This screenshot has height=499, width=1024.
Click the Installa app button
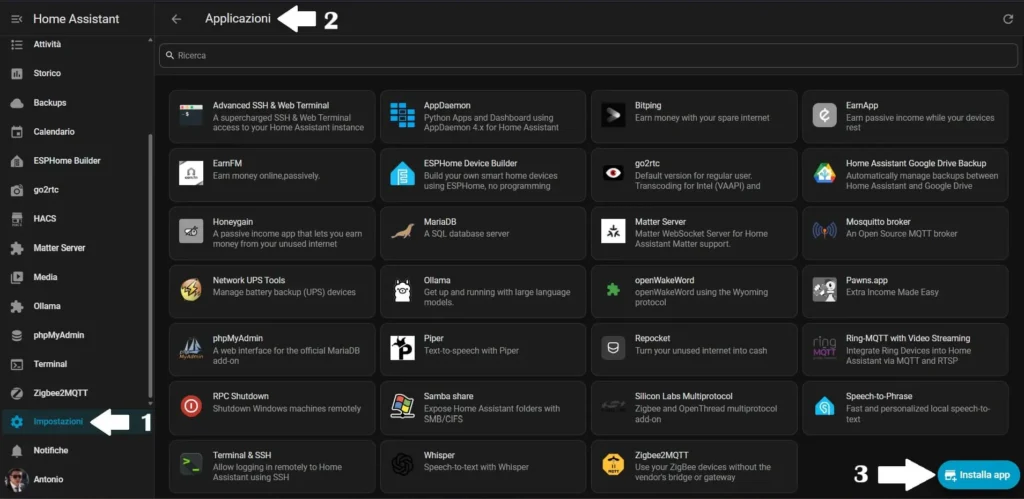[x=978, y=475]
